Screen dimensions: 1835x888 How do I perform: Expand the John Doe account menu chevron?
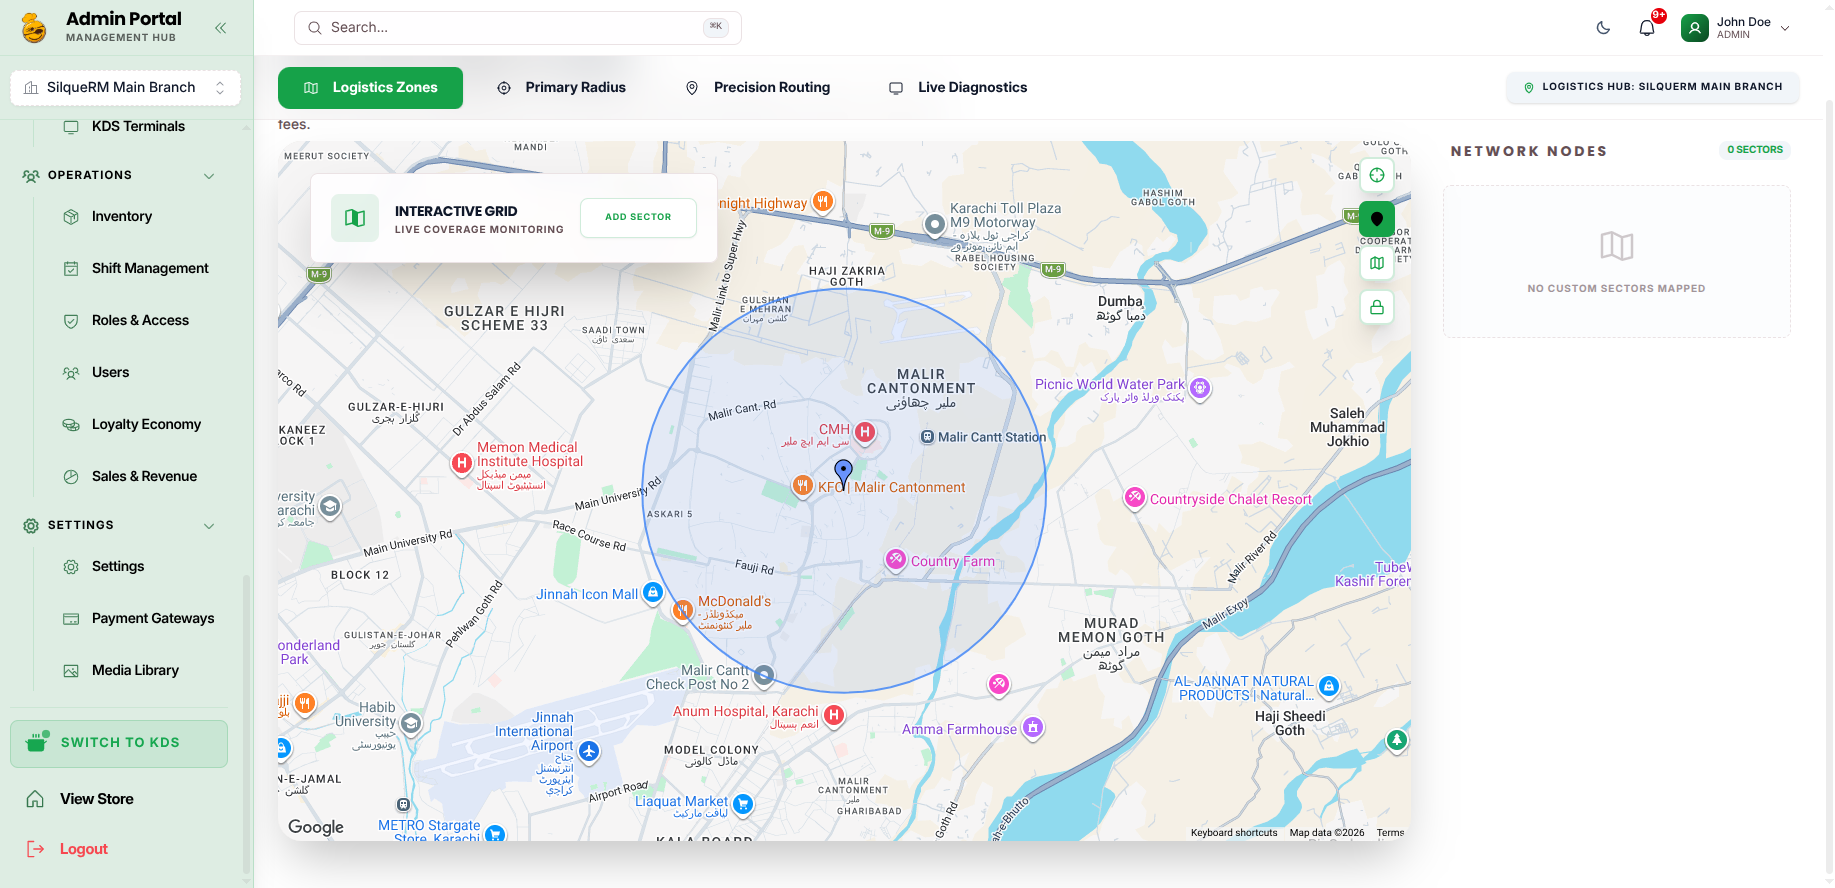(x=1785, y=28)
